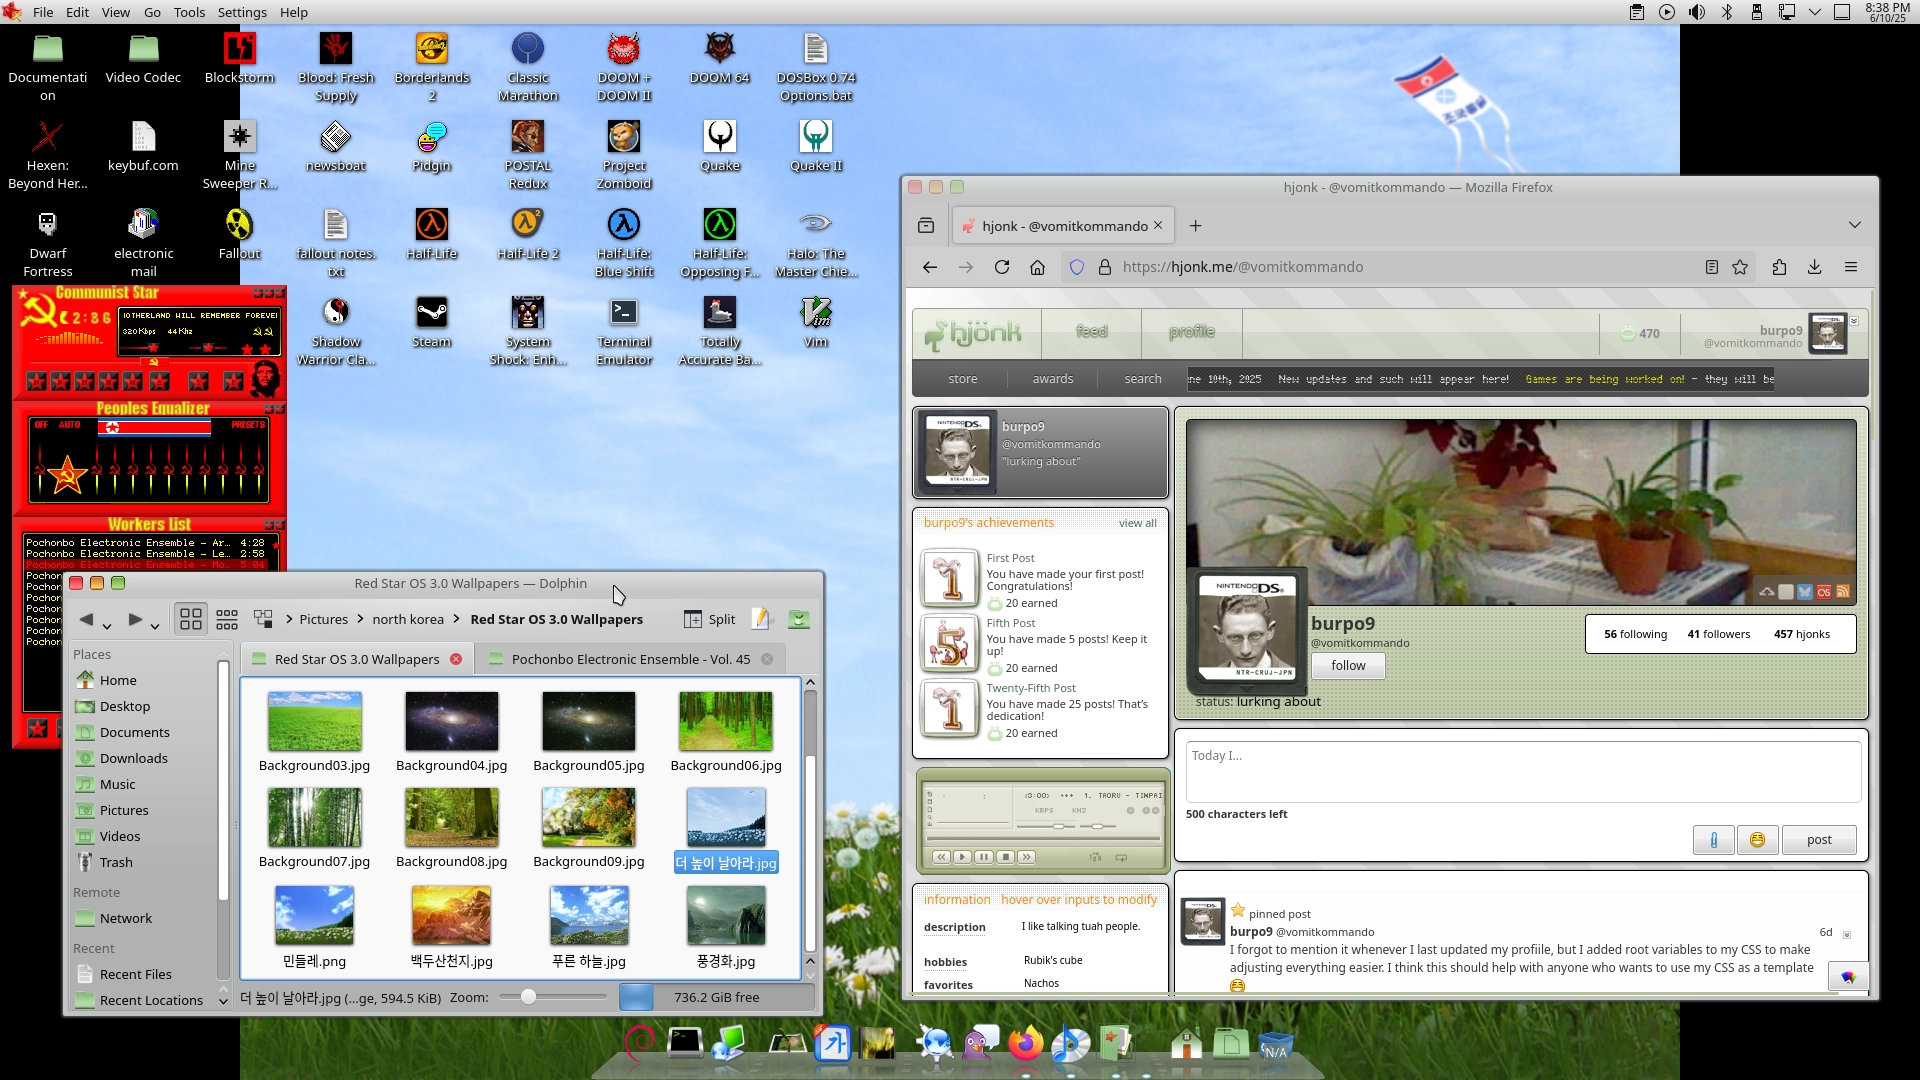Click the post button in hjonk
Image resolution: width=1920 pixels, height=1080 pixels.
pos(1819,840)
